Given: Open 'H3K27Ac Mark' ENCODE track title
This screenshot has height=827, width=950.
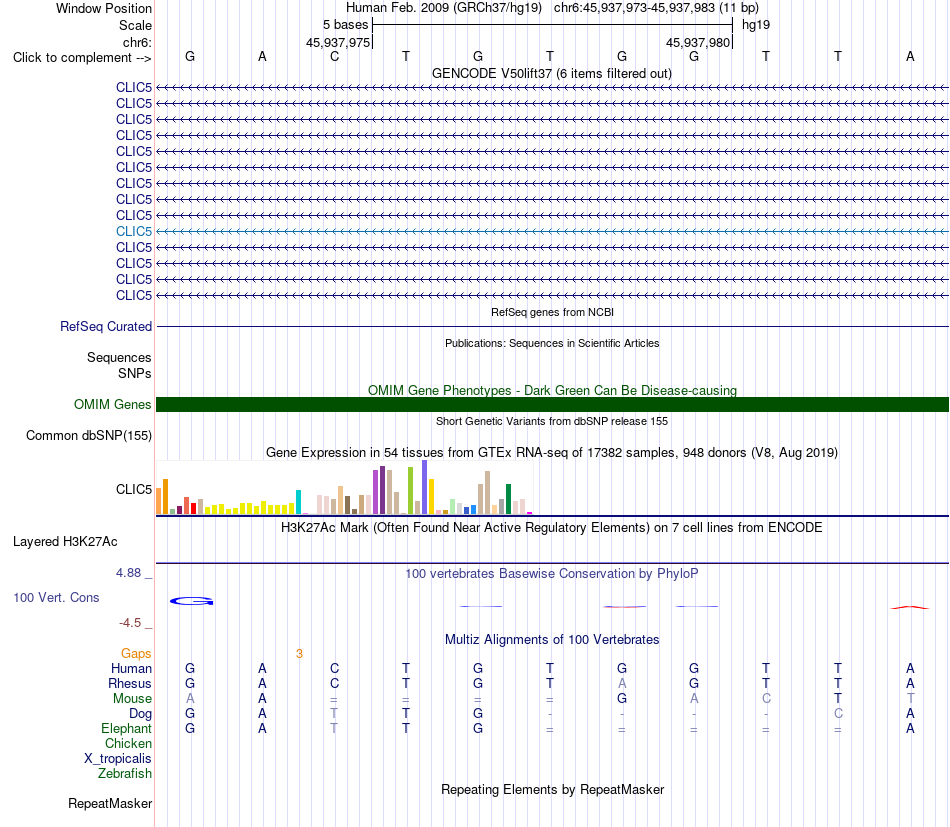Looking at the screenshot, I should point(552,528).
